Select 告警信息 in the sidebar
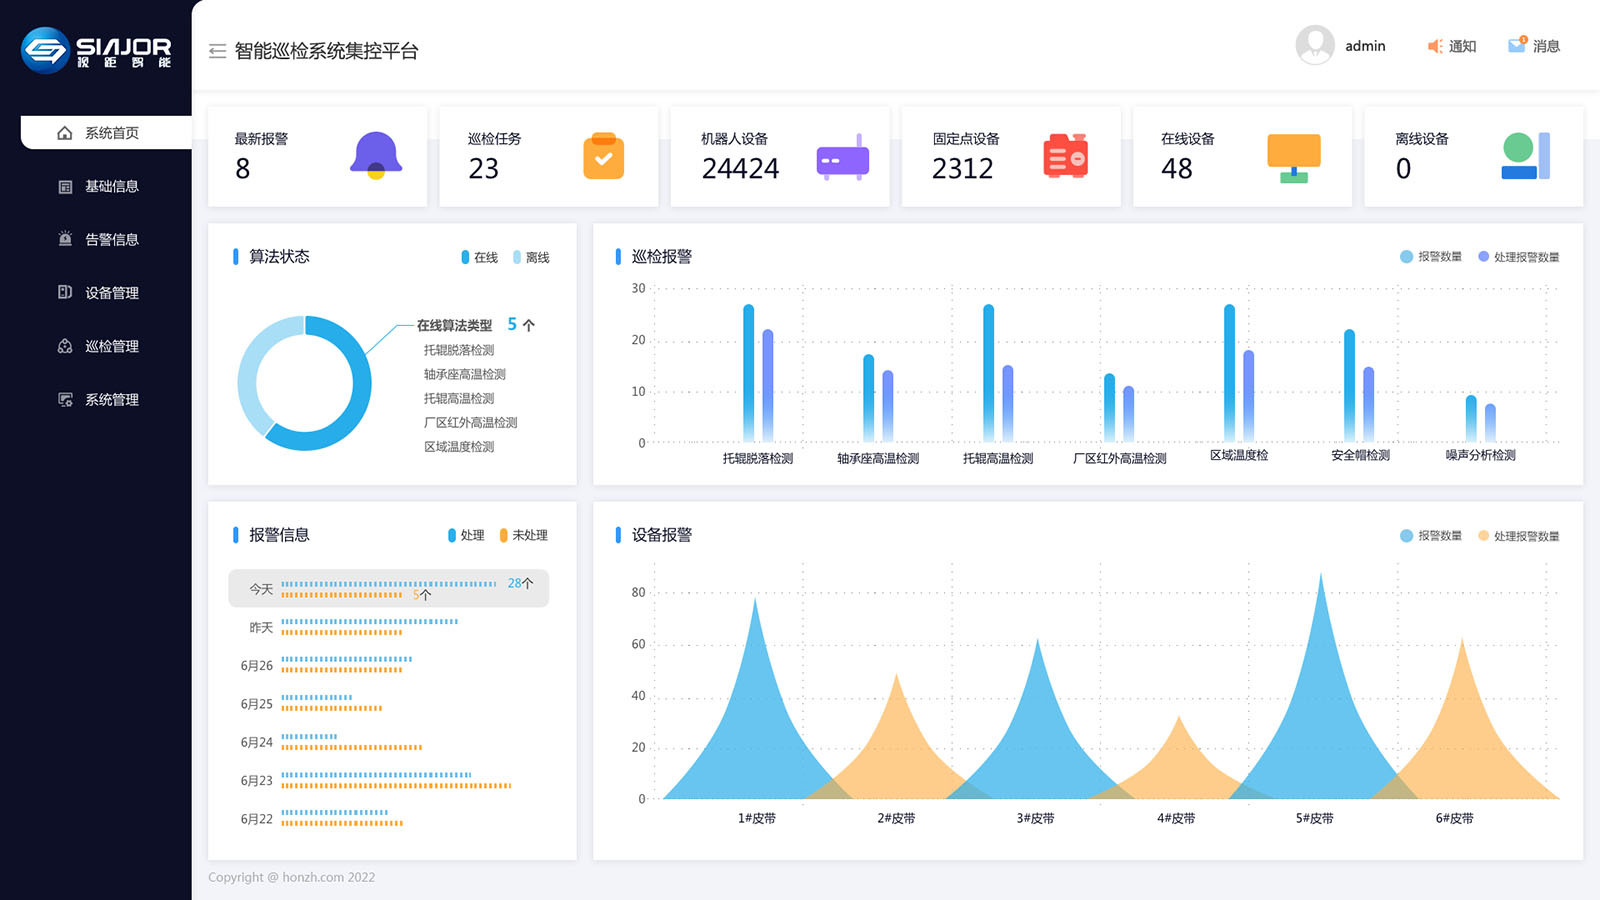1600x900 pixels. point(110,239)
